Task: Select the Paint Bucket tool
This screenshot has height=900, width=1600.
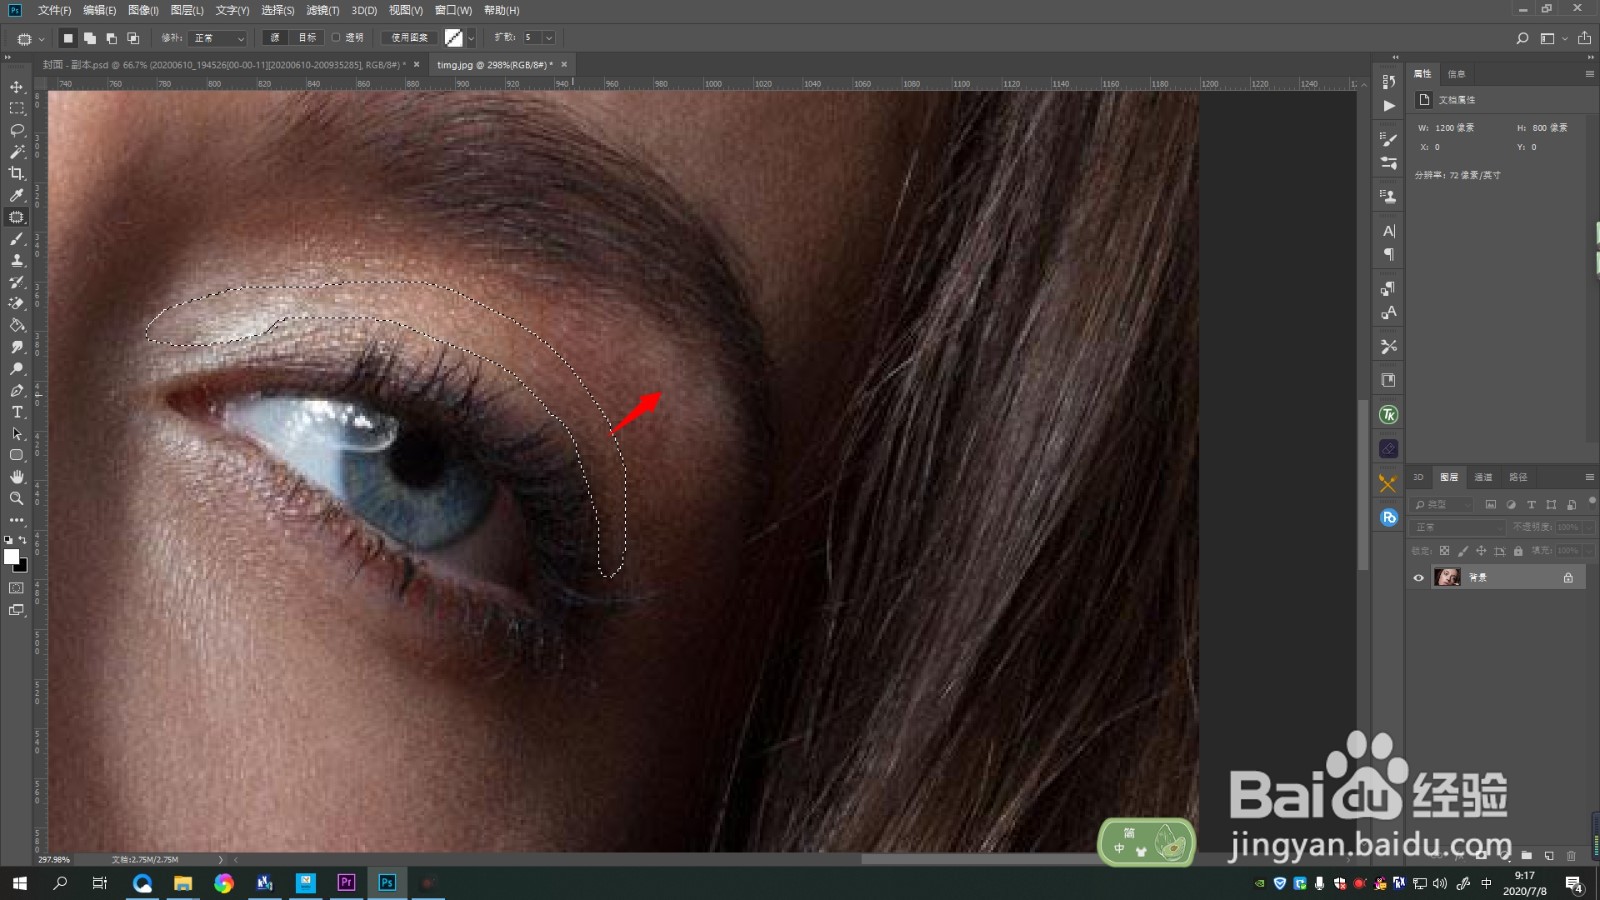Action: click(17, 325)
